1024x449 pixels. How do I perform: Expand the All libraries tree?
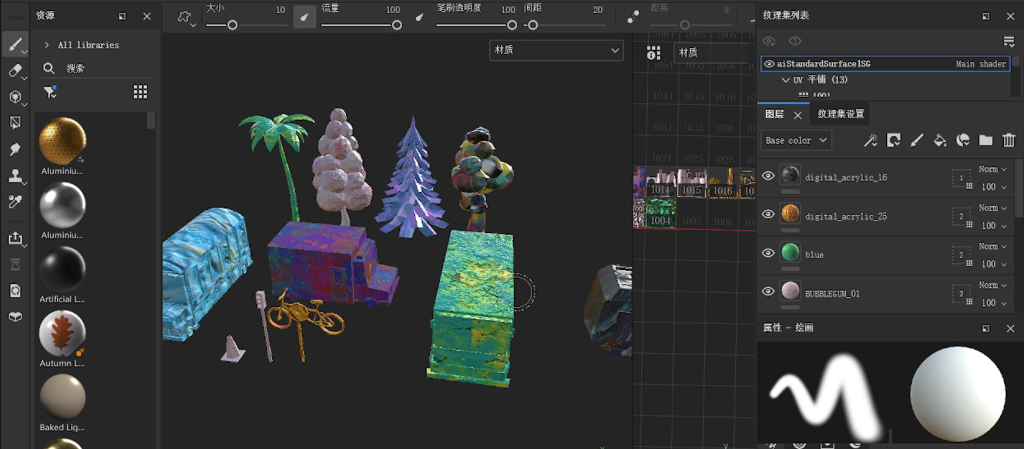47,45
